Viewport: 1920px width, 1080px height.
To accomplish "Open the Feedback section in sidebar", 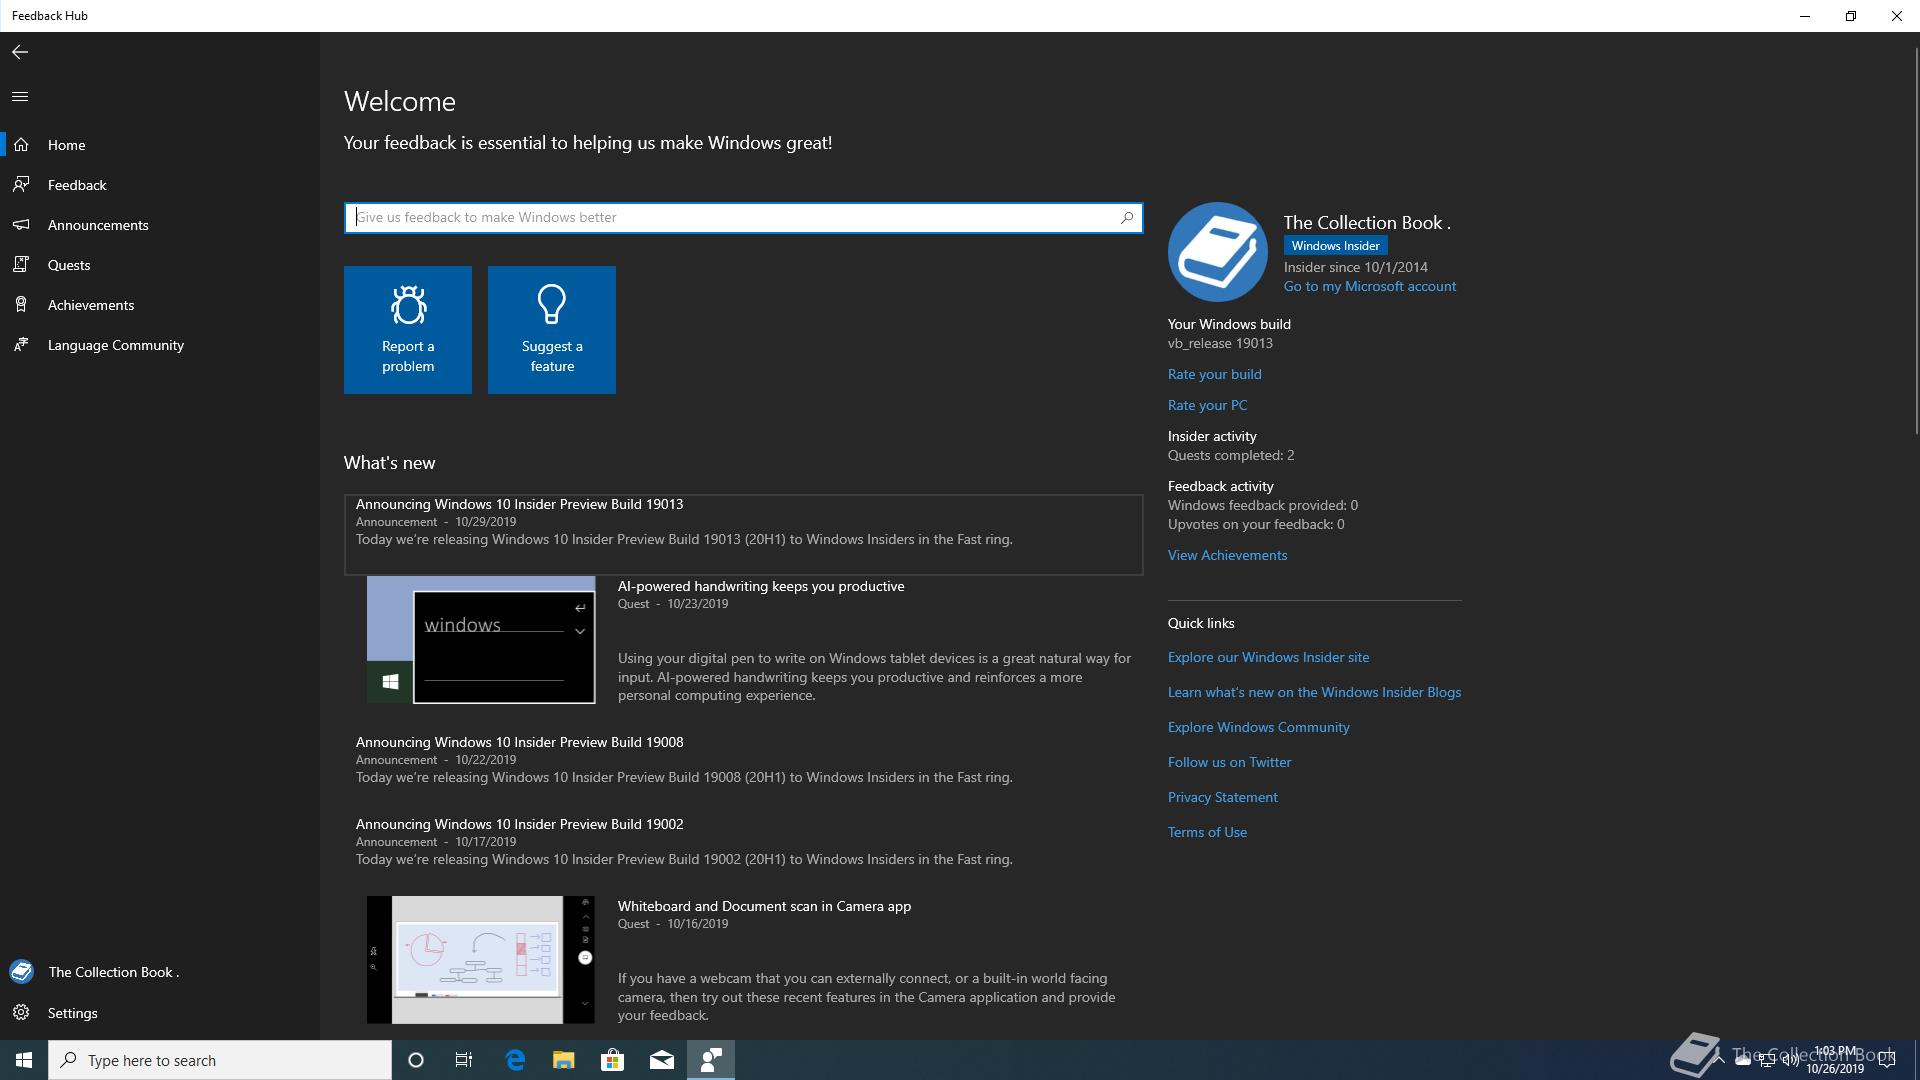I will tap(77, 185).
